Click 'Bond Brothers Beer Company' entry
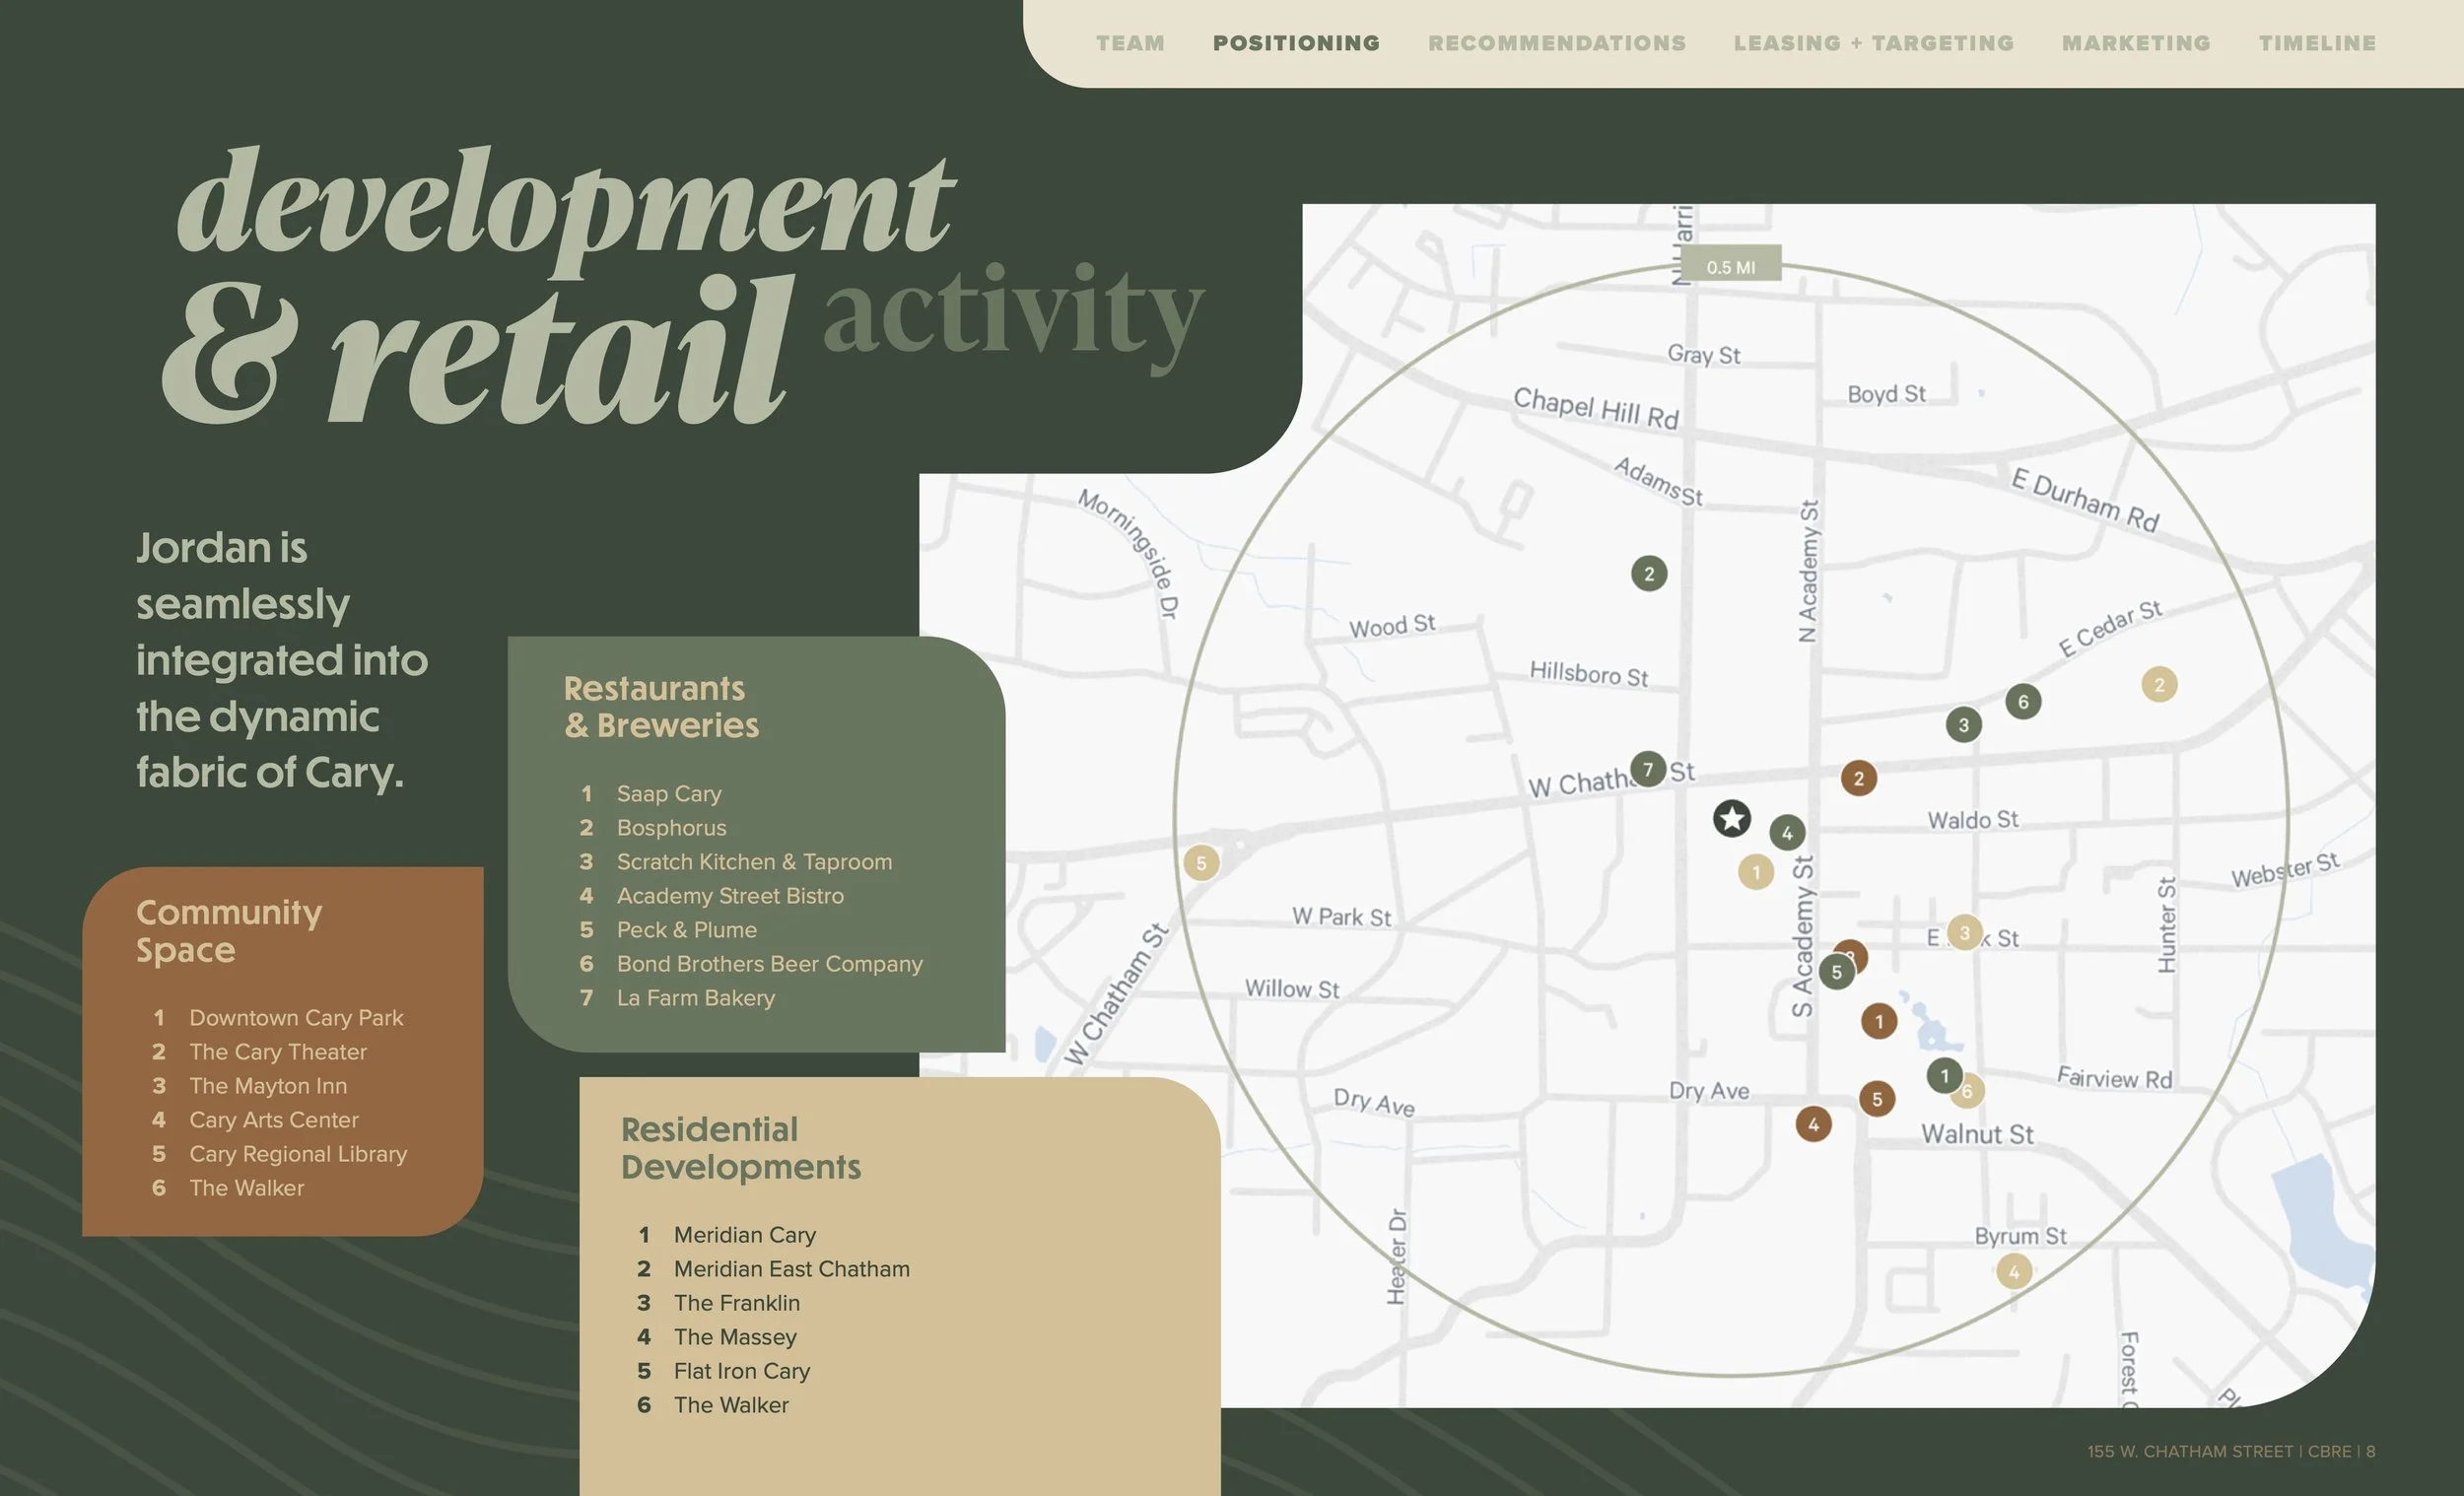 point(769,963)
